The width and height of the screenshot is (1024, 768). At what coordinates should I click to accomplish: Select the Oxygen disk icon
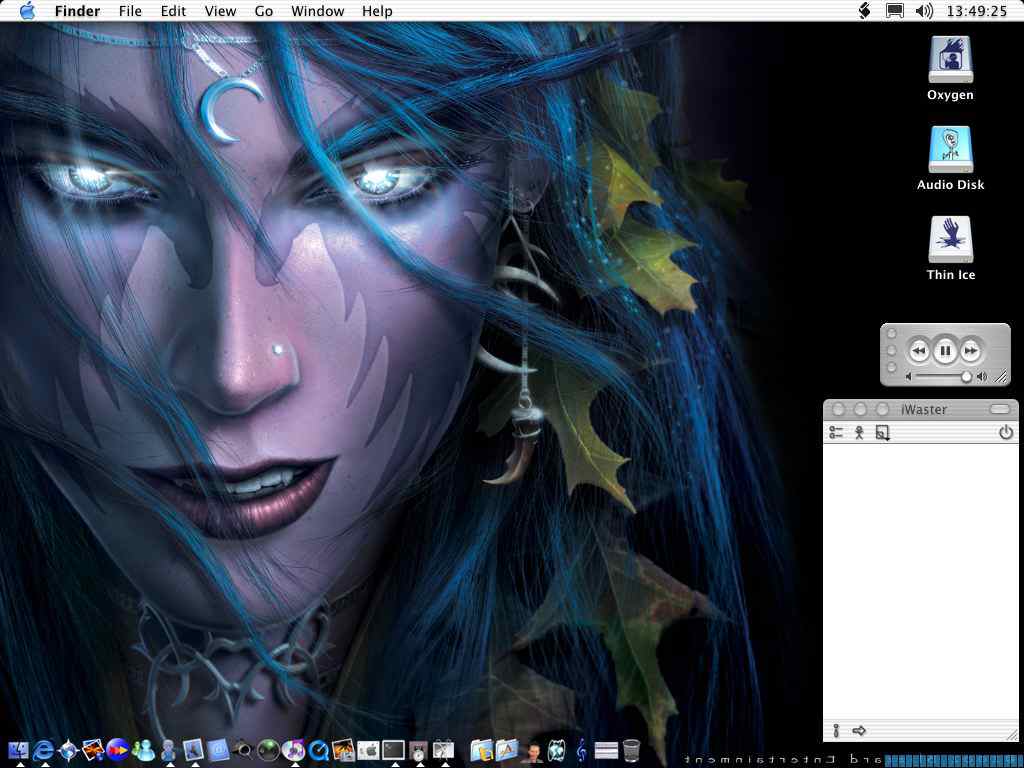tap(950, 59)
